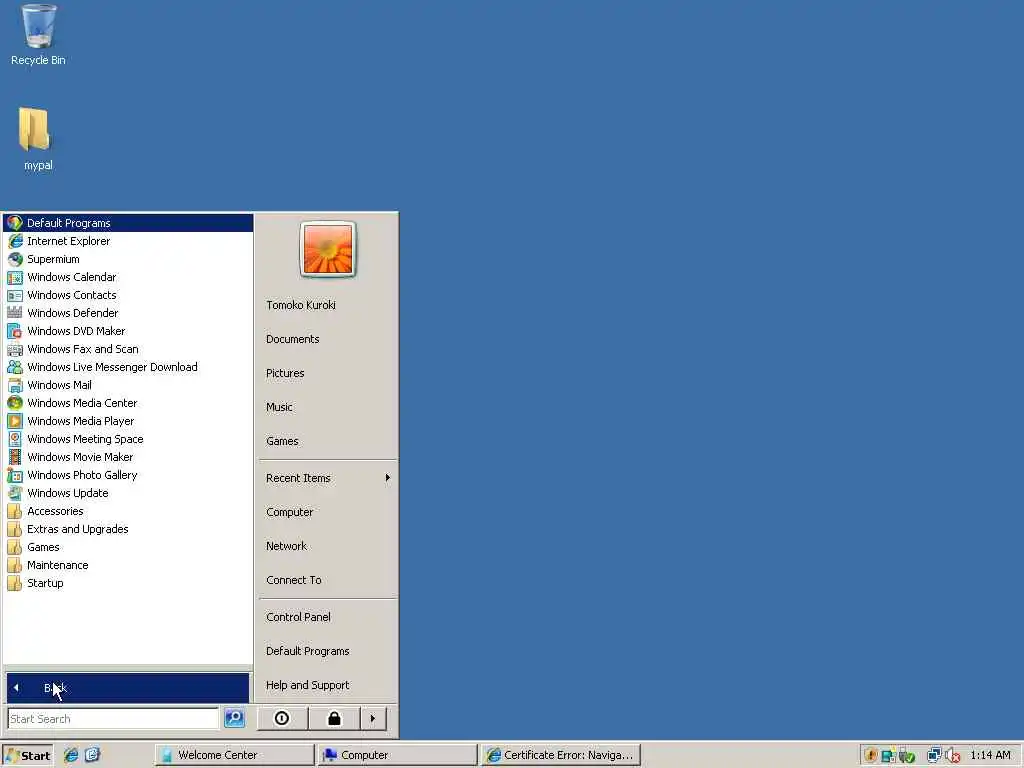
Task: Open Connect To
Action: pos(327,580)
